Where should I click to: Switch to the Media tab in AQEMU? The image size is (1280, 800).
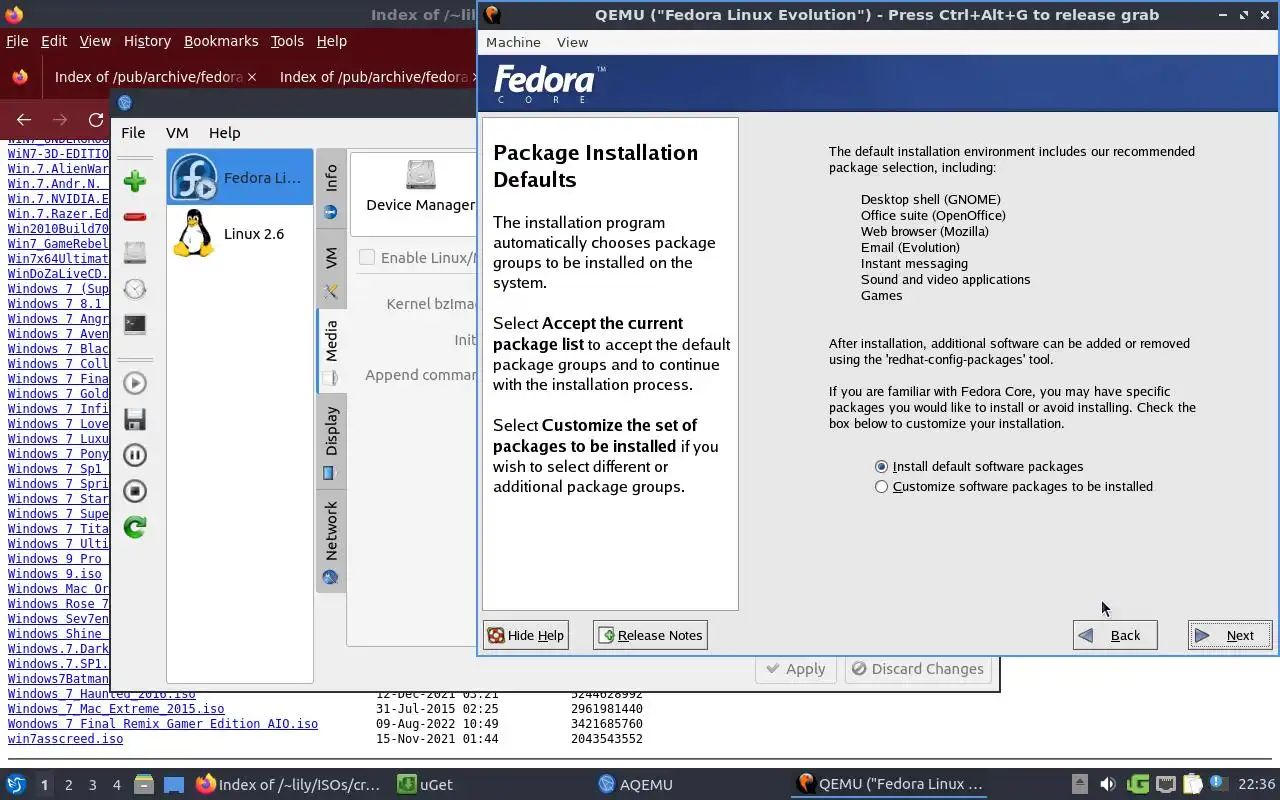point(331,352)
